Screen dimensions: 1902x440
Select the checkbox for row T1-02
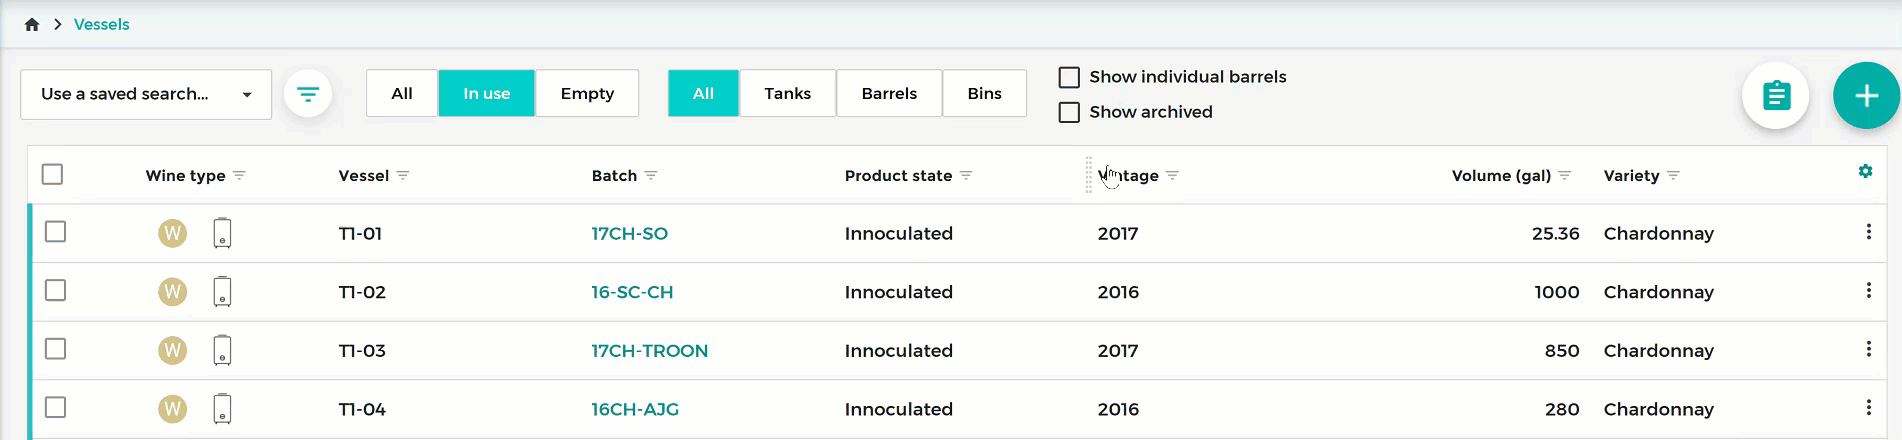[56, 290]
